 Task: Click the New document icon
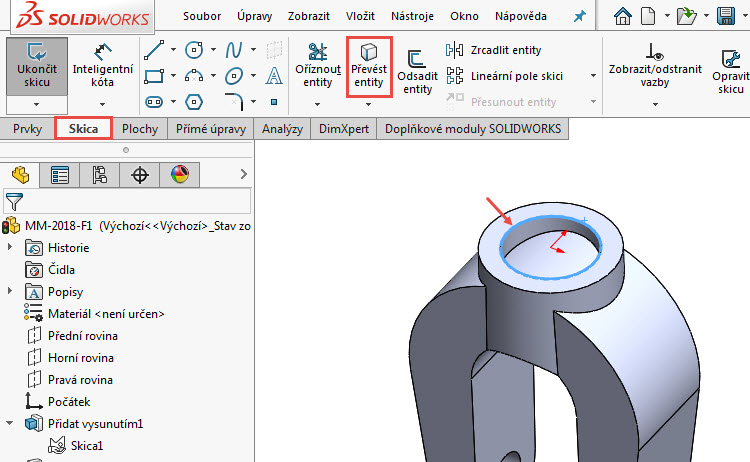[x=648, y=16]
